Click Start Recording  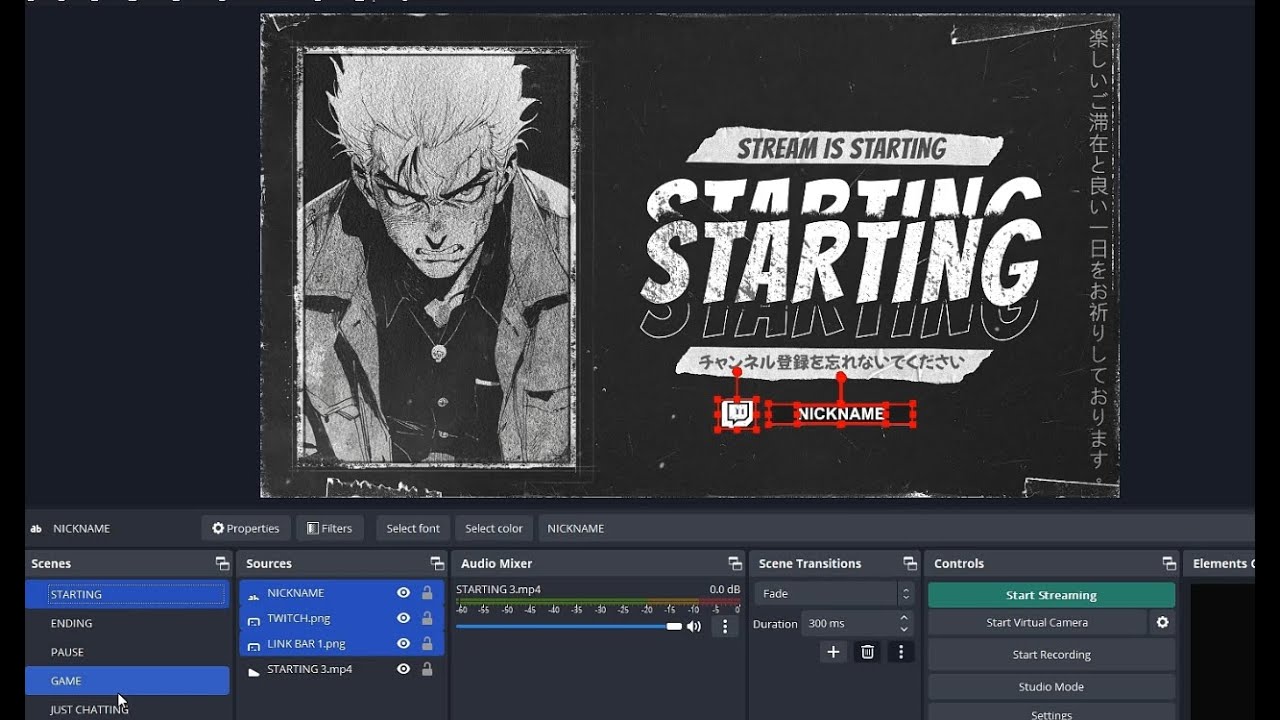[x=1051, y=655]
